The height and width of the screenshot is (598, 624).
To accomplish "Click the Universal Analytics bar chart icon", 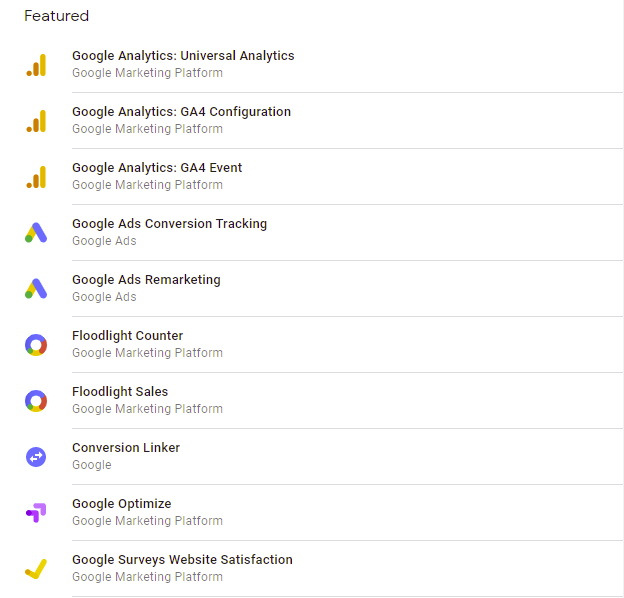I will (36, 65).
